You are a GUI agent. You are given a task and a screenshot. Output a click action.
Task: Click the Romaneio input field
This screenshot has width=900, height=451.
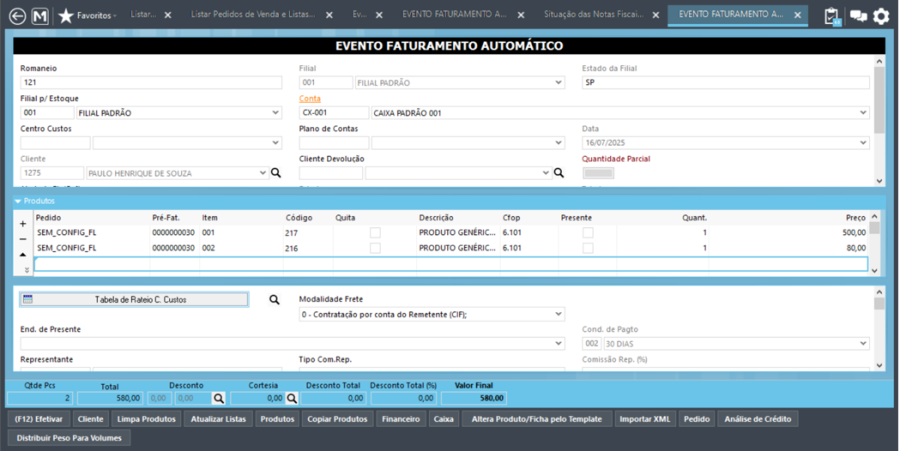150,82
